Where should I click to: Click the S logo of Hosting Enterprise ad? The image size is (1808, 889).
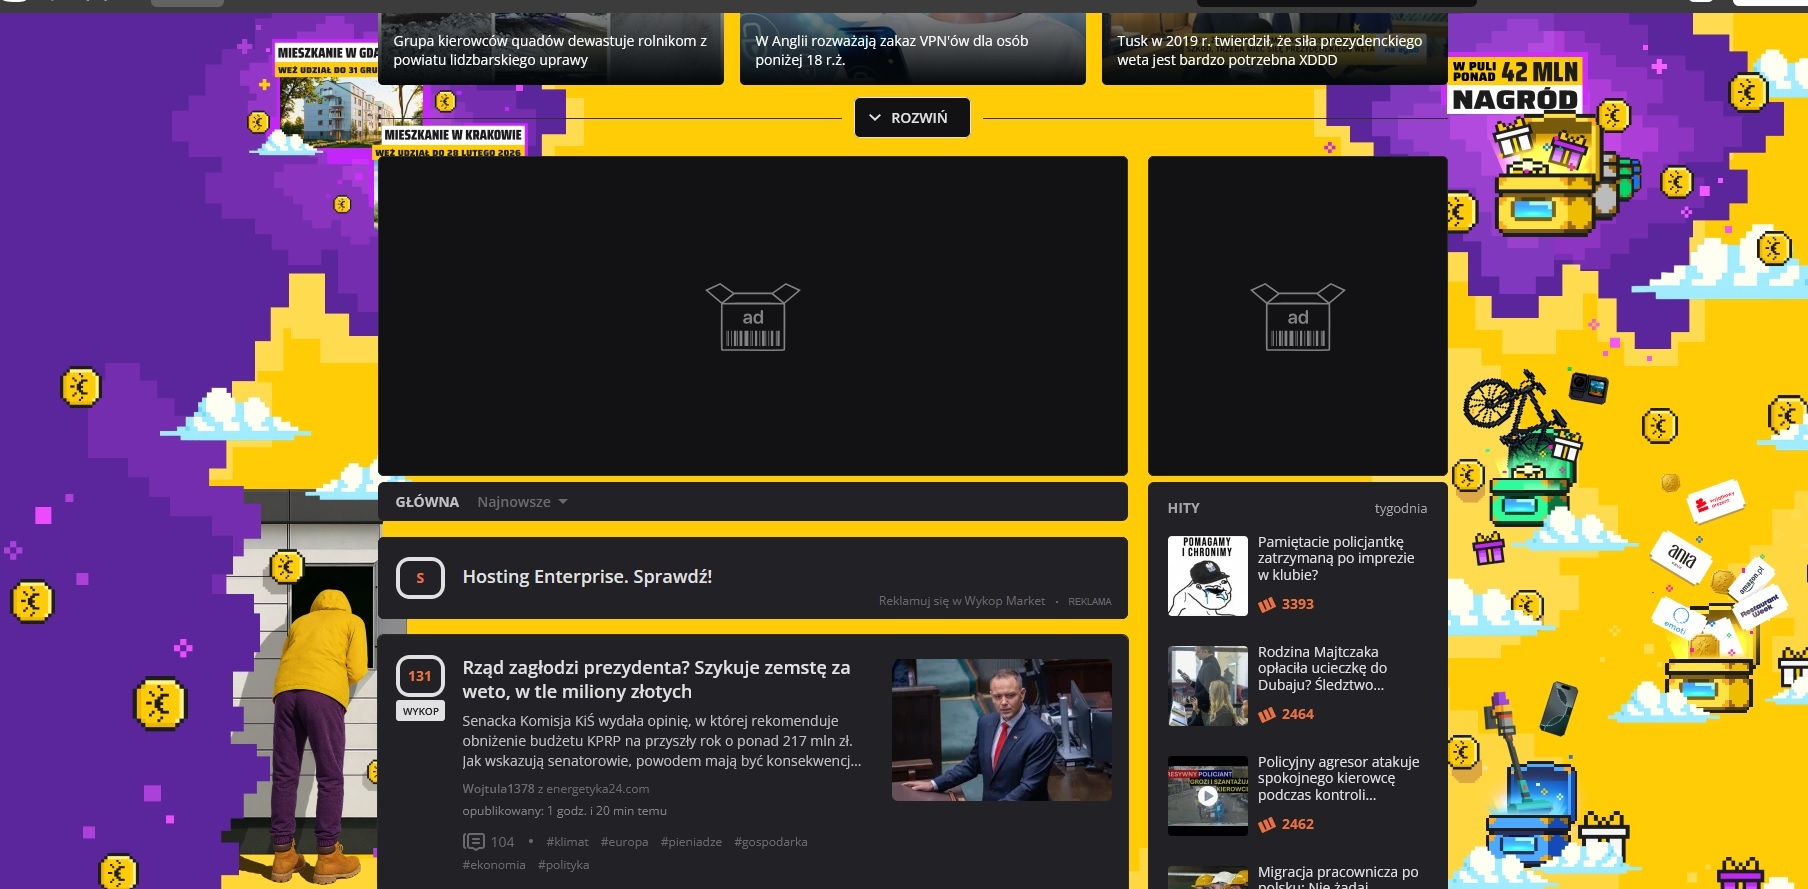(420, 578)
